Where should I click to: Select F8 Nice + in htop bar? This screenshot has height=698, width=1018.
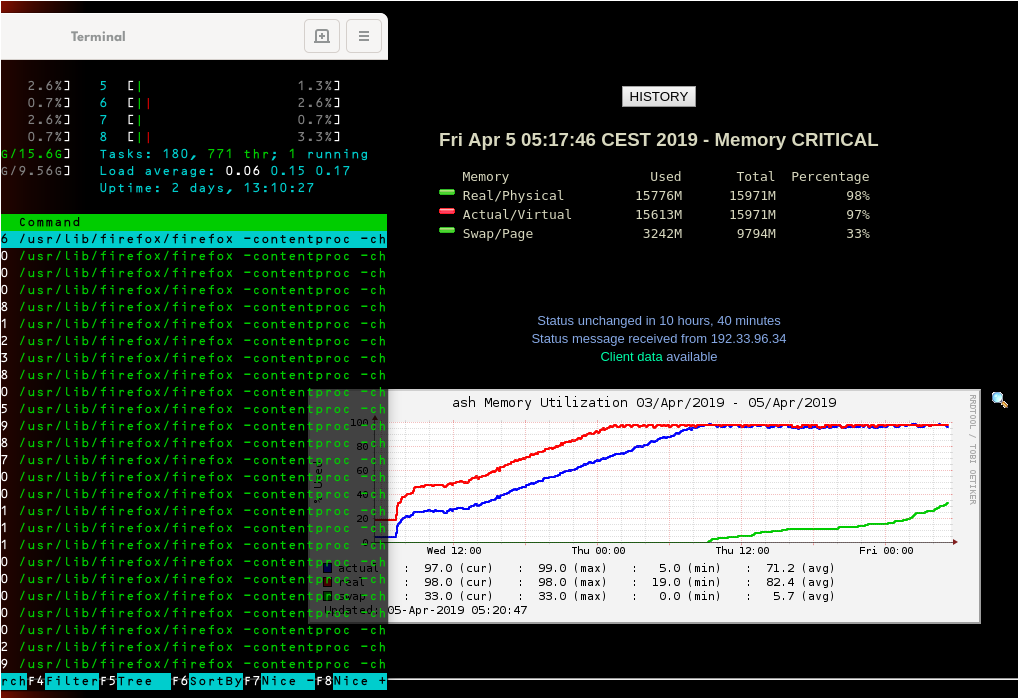click(351, 681)
